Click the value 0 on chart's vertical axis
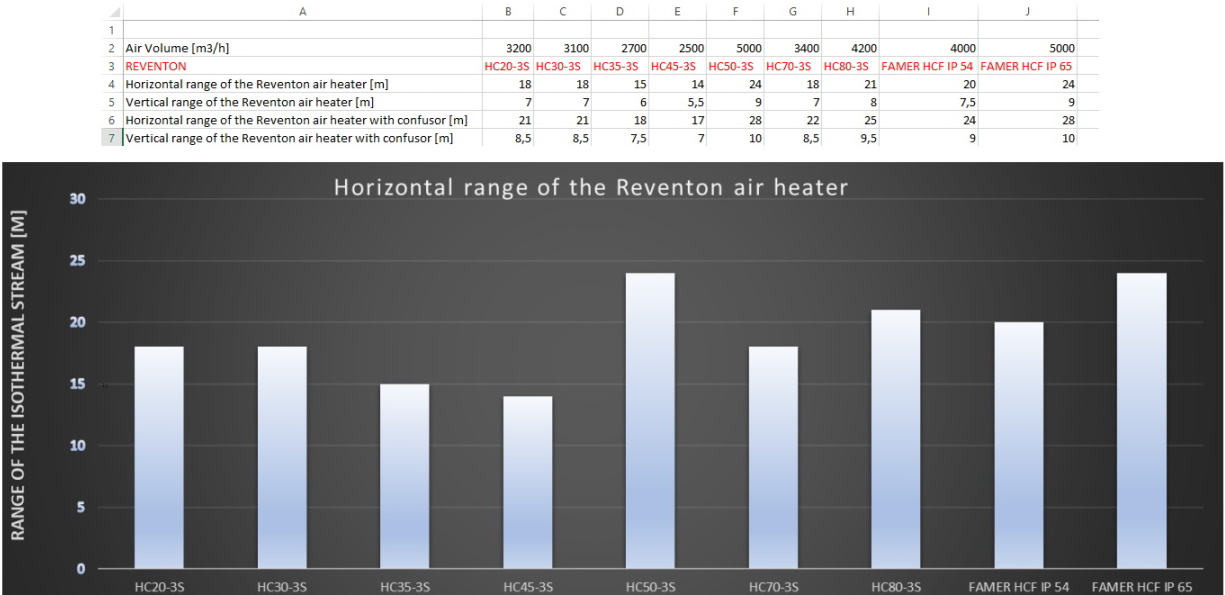 (x=83, y=569)
